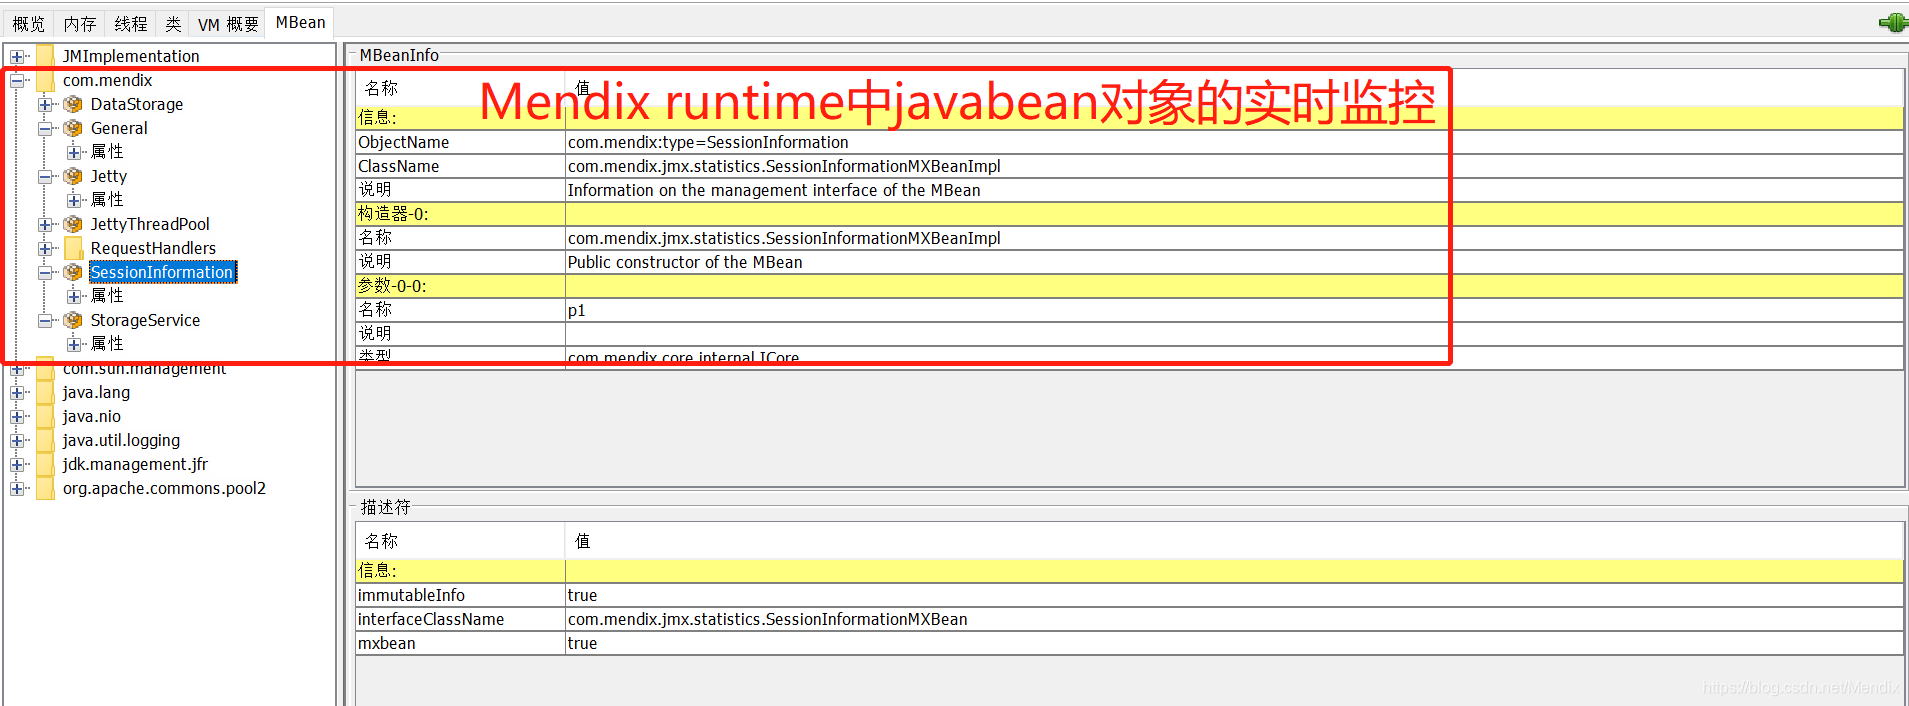The width and height of the screenshot is (1909, 706).
Task: Click the 名称 column header in 描述符
Action: coord(460,541)
